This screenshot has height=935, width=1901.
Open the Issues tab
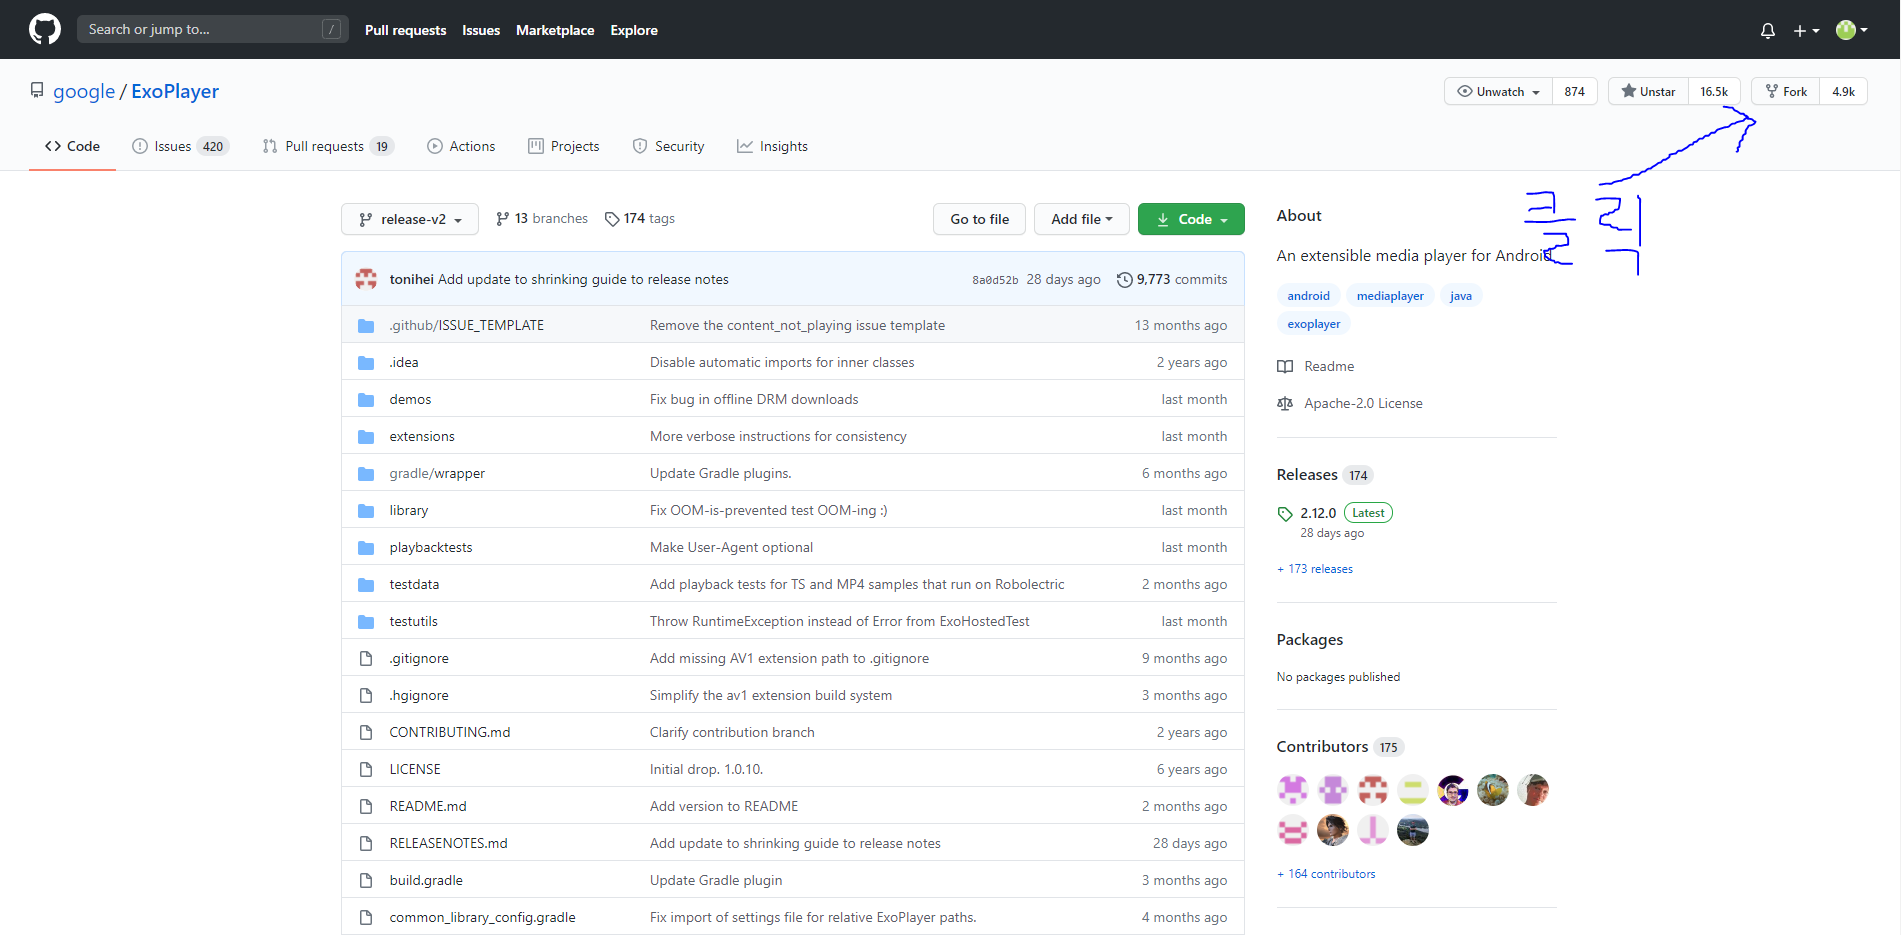tap(180, 146)
